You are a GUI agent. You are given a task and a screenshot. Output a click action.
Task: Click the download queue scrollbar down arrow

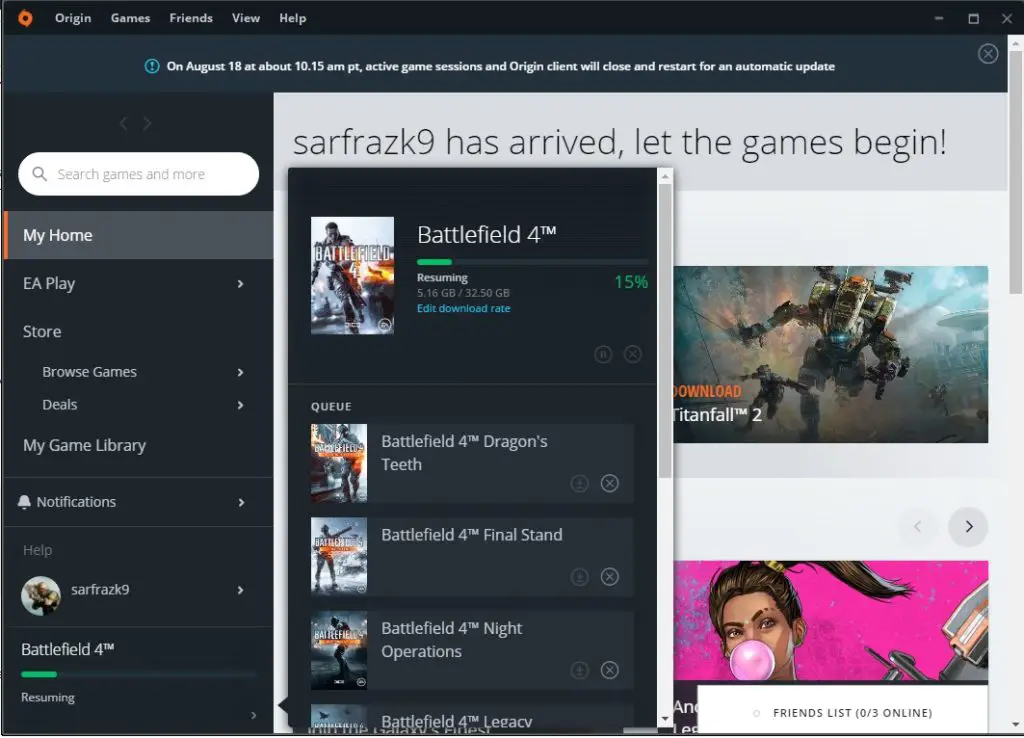click(x=665, y=719)
